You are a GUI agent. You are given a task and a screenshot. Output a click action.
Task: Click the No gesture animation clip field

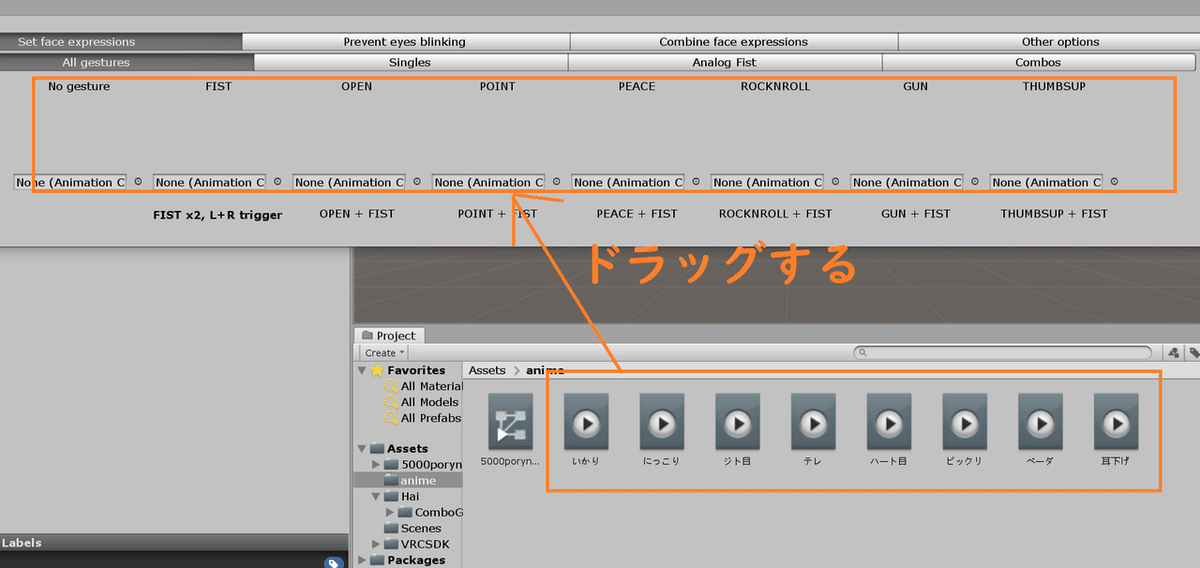[x=70, y=182]
